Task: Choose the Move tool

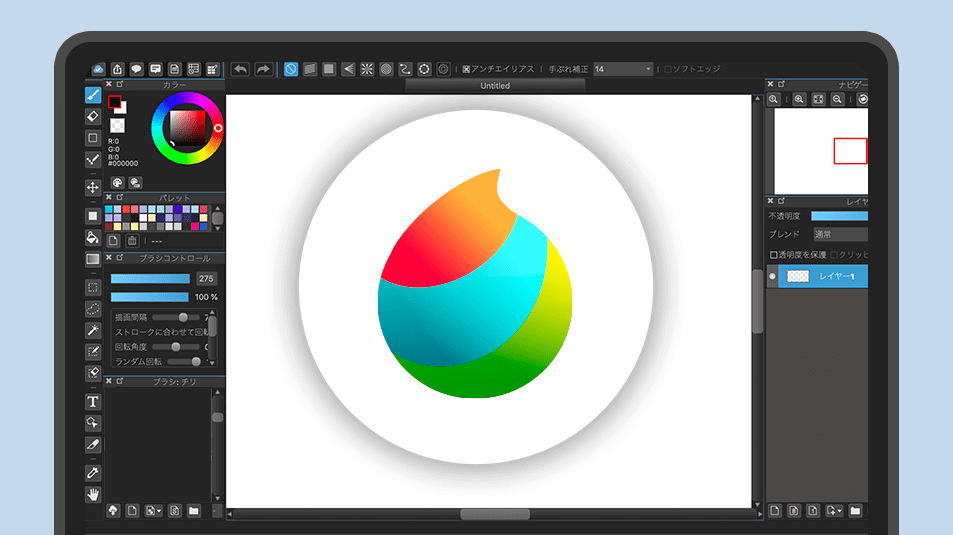Action: (93, 187)
